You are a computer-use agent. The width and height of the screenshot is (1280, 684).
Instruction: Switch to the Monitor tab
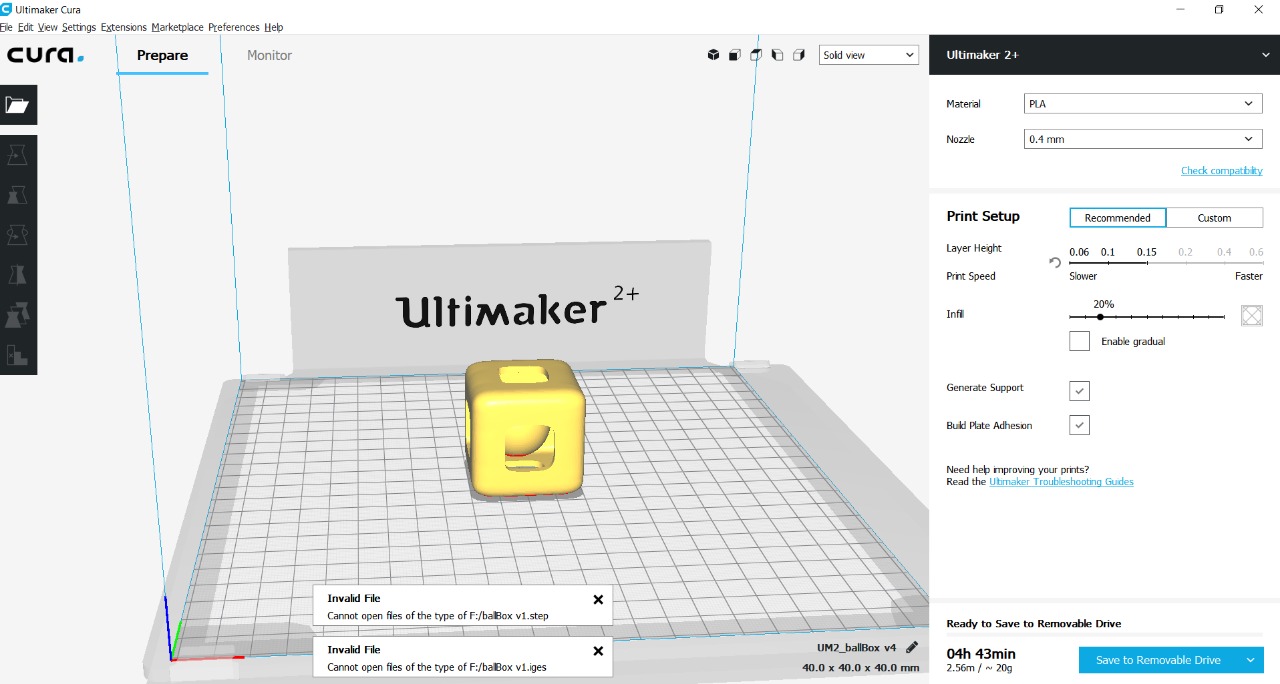[270, 55]
